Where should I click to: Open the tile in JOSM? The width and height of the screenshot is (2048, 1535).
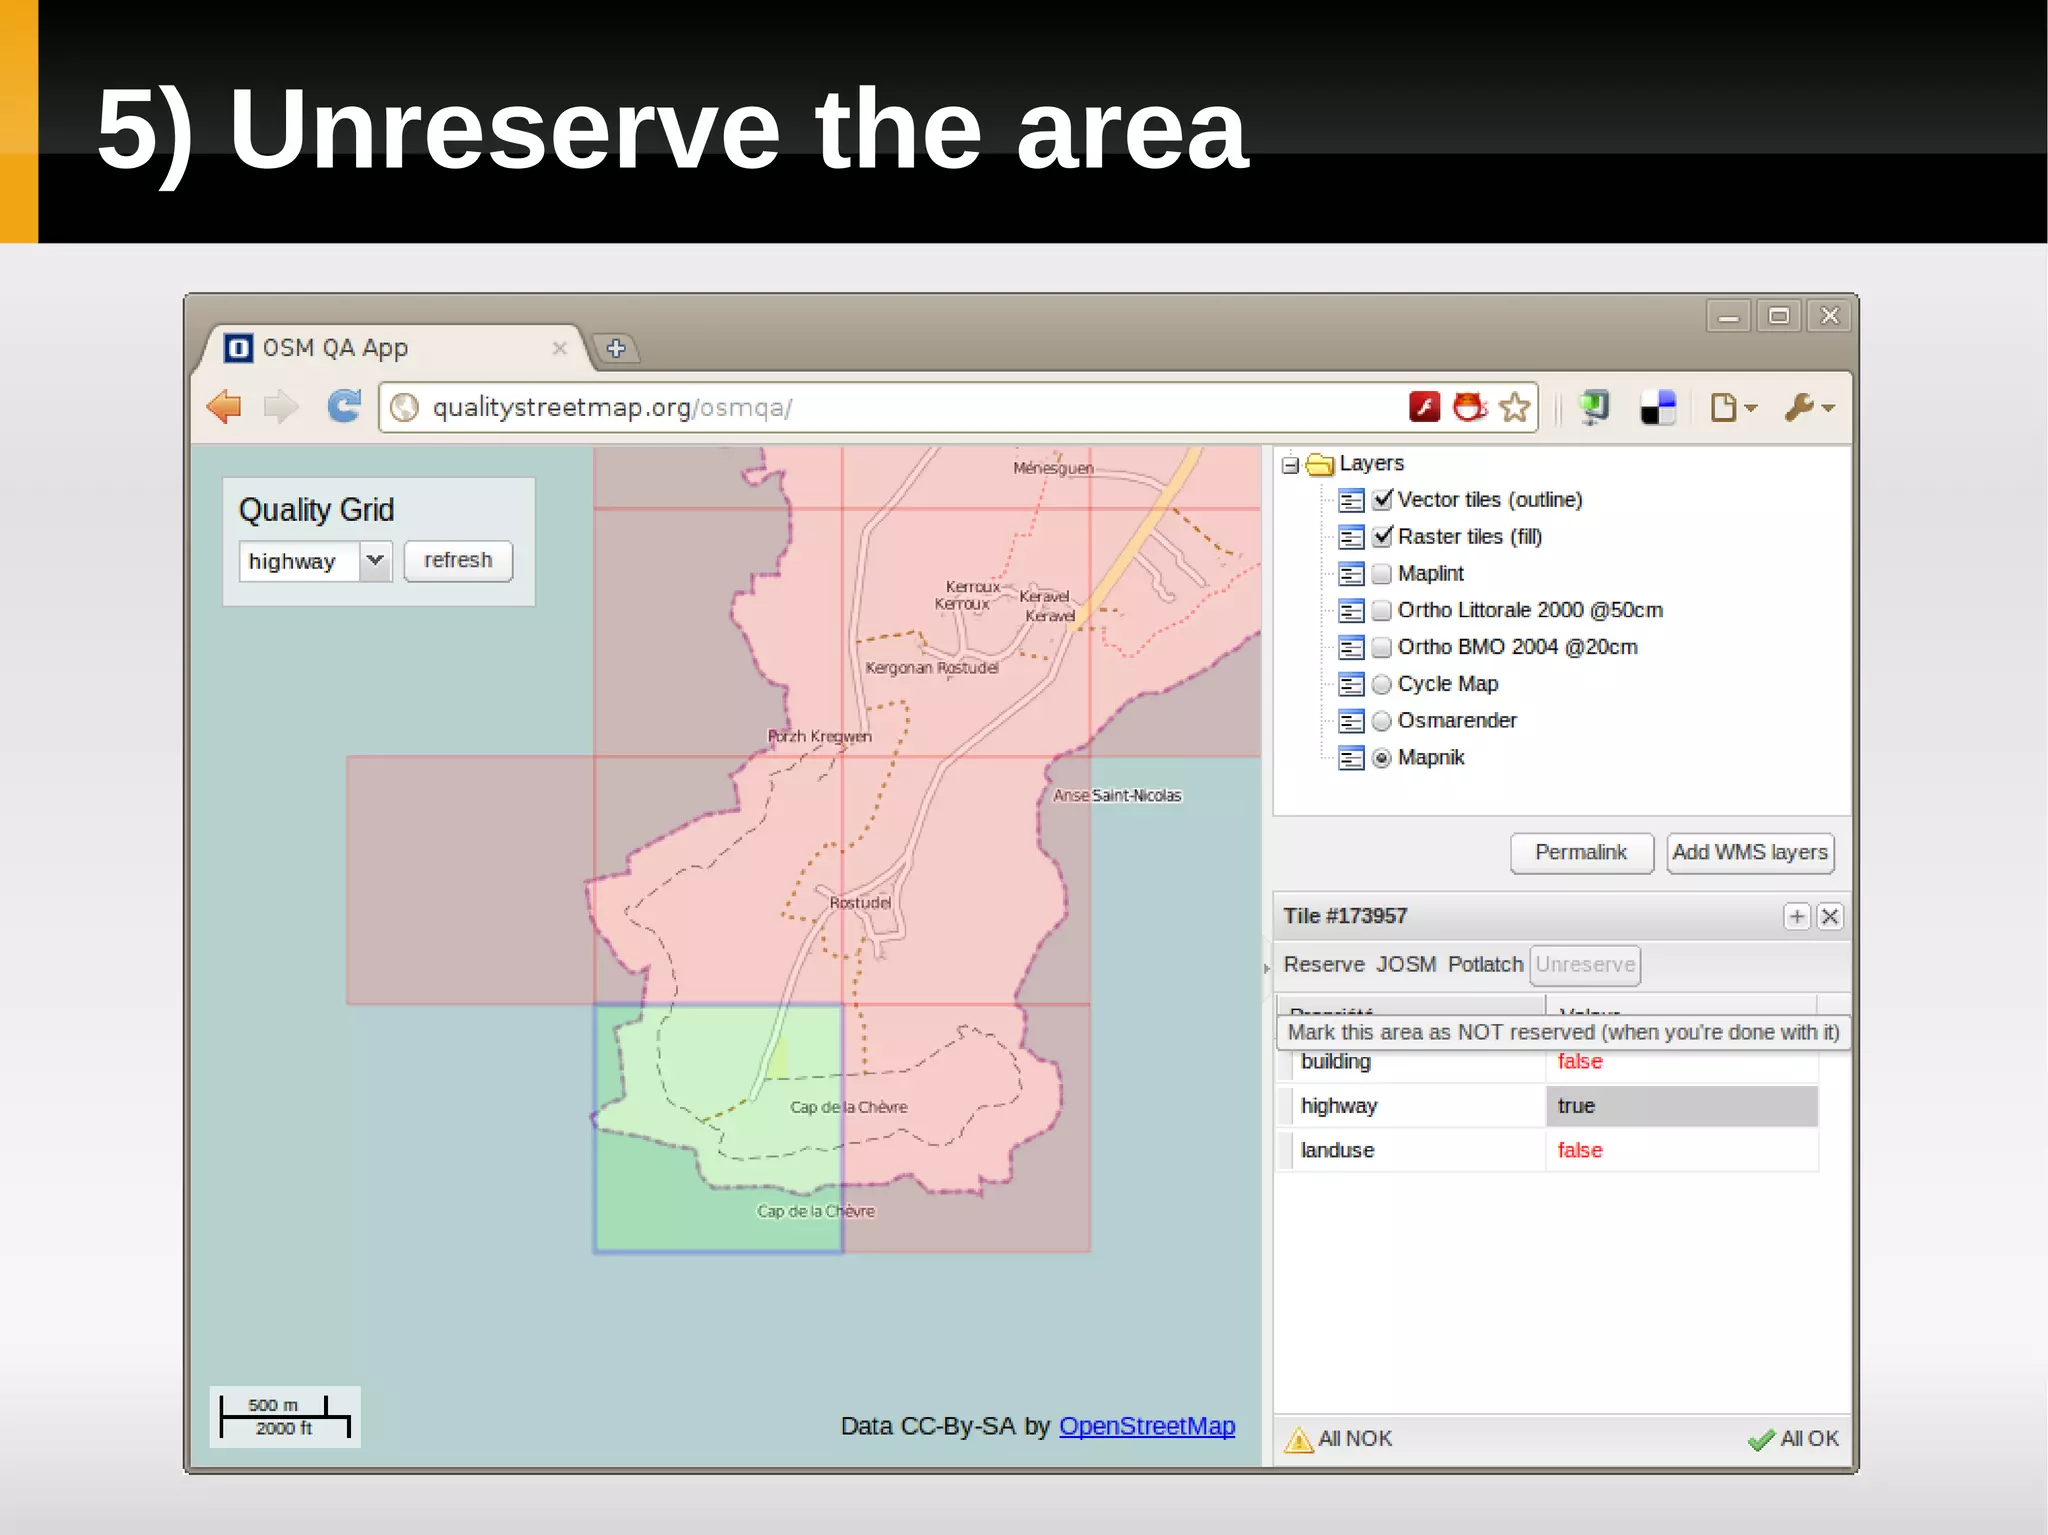pos(1406,965)
